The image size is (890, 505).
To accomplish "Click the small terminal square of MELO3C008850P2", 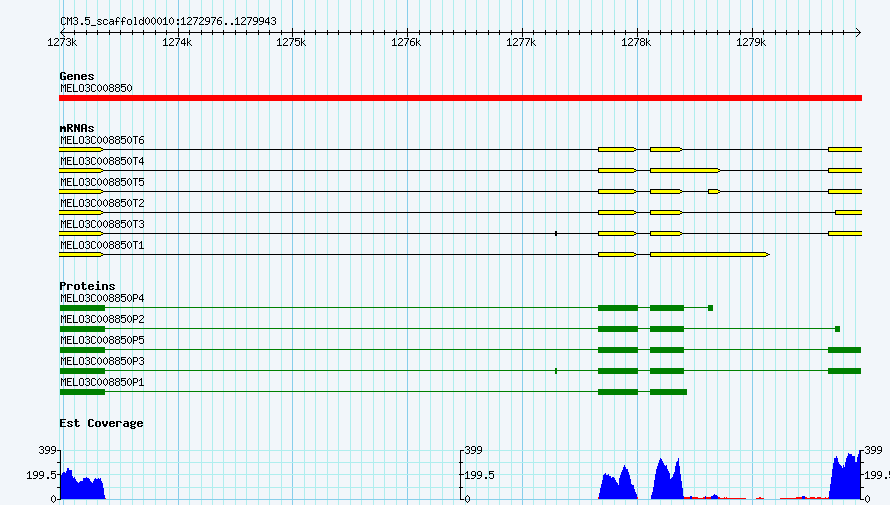I will click(x=837, y=329).
